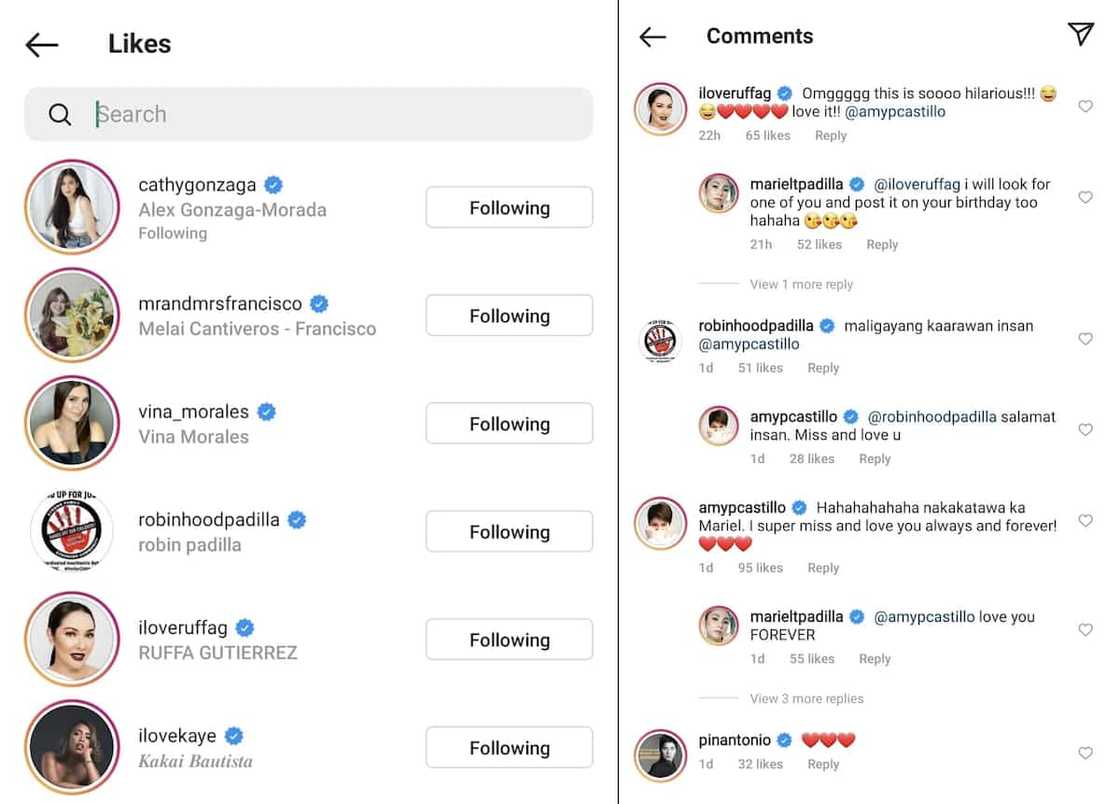The height and width of the screenshot is (804, 1120).
Task: Click the back arrow on the Comments screen
Action: click(652, 36)
